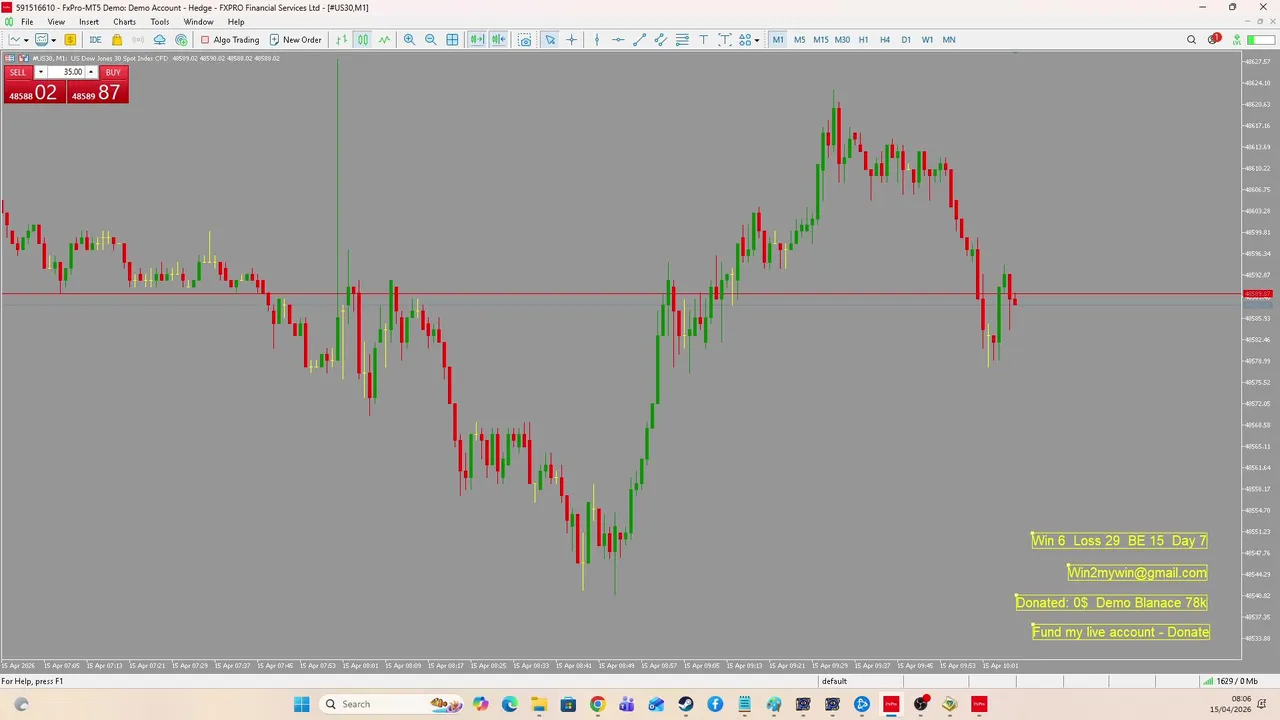Image resolution: width=1280 pixels, height=720 pixels.
Task: Open the File menu
Action: tap(27, 22)
